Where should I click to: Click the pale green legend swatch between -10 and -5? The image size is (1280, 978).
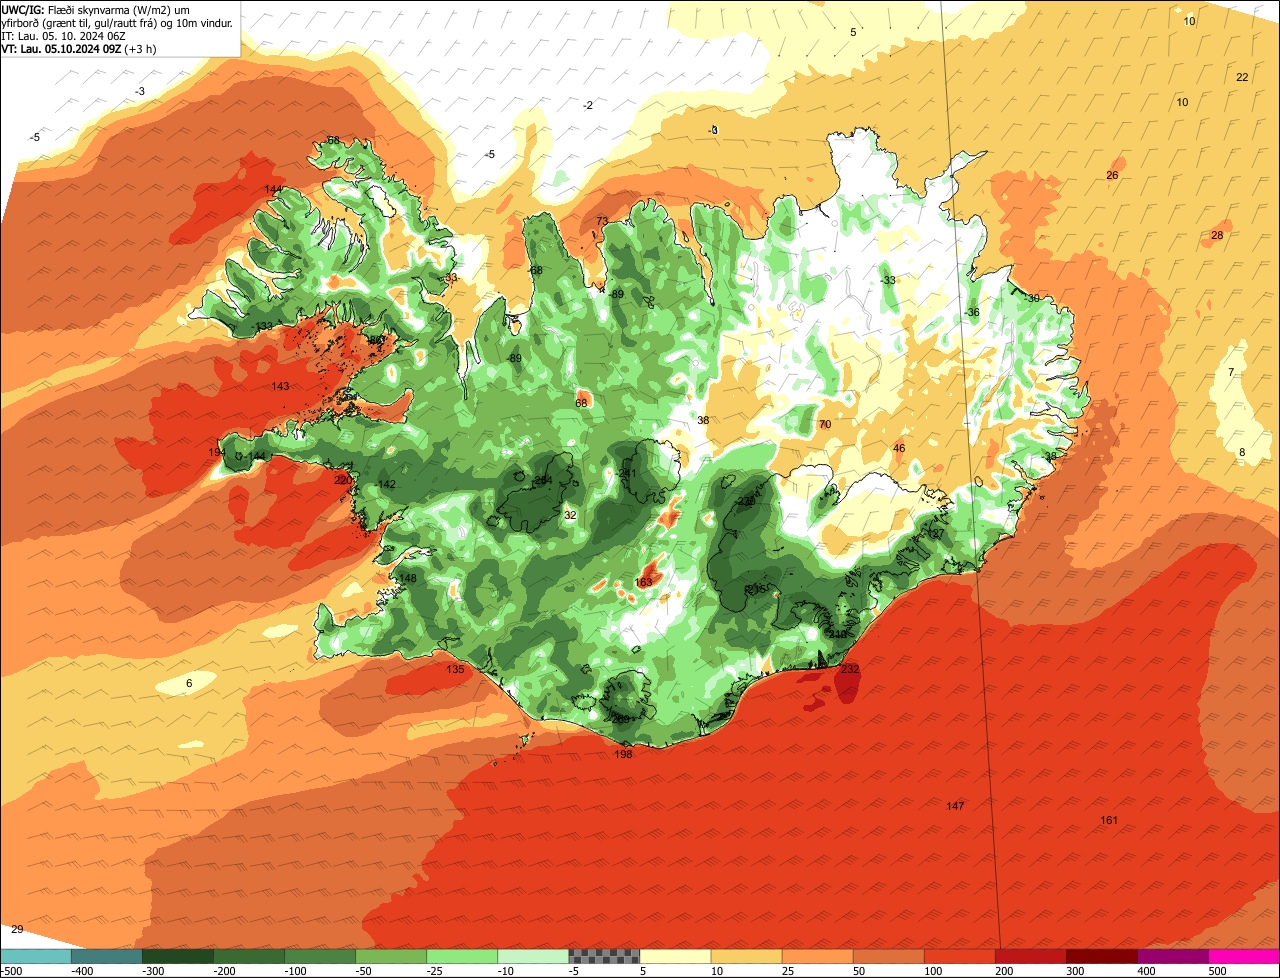coord(533,956)
